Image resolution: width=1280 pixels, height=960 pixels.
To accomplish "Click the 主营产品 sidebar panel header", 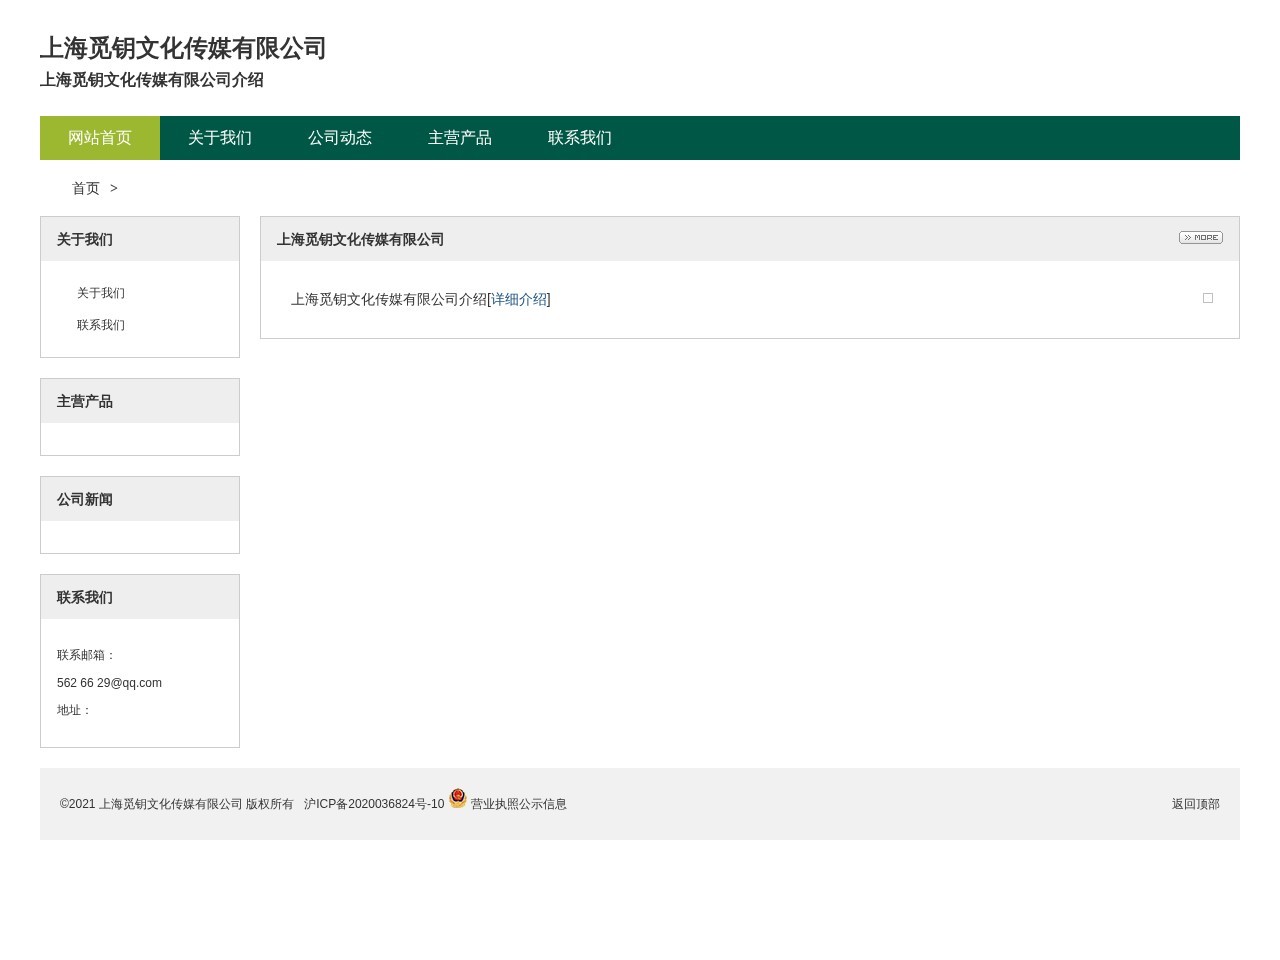I will point(85,401).
